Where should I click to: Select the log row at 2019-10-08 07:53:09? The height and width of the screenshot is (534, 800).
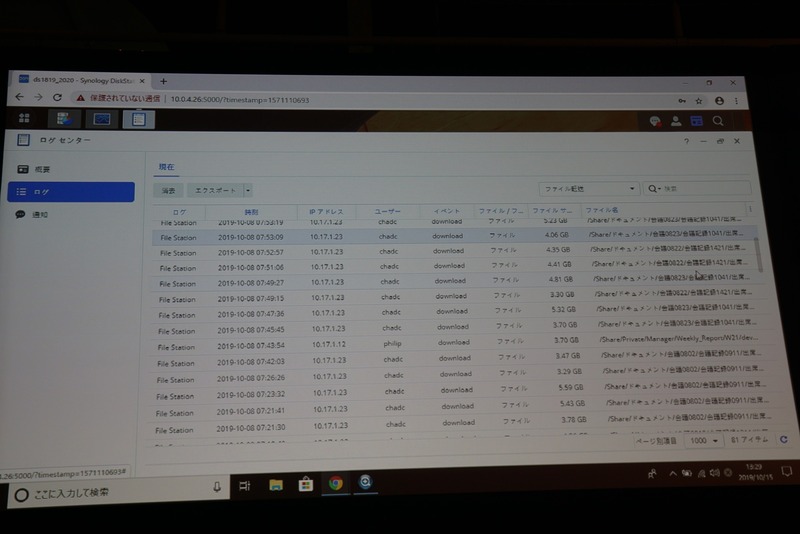[453, 236]
